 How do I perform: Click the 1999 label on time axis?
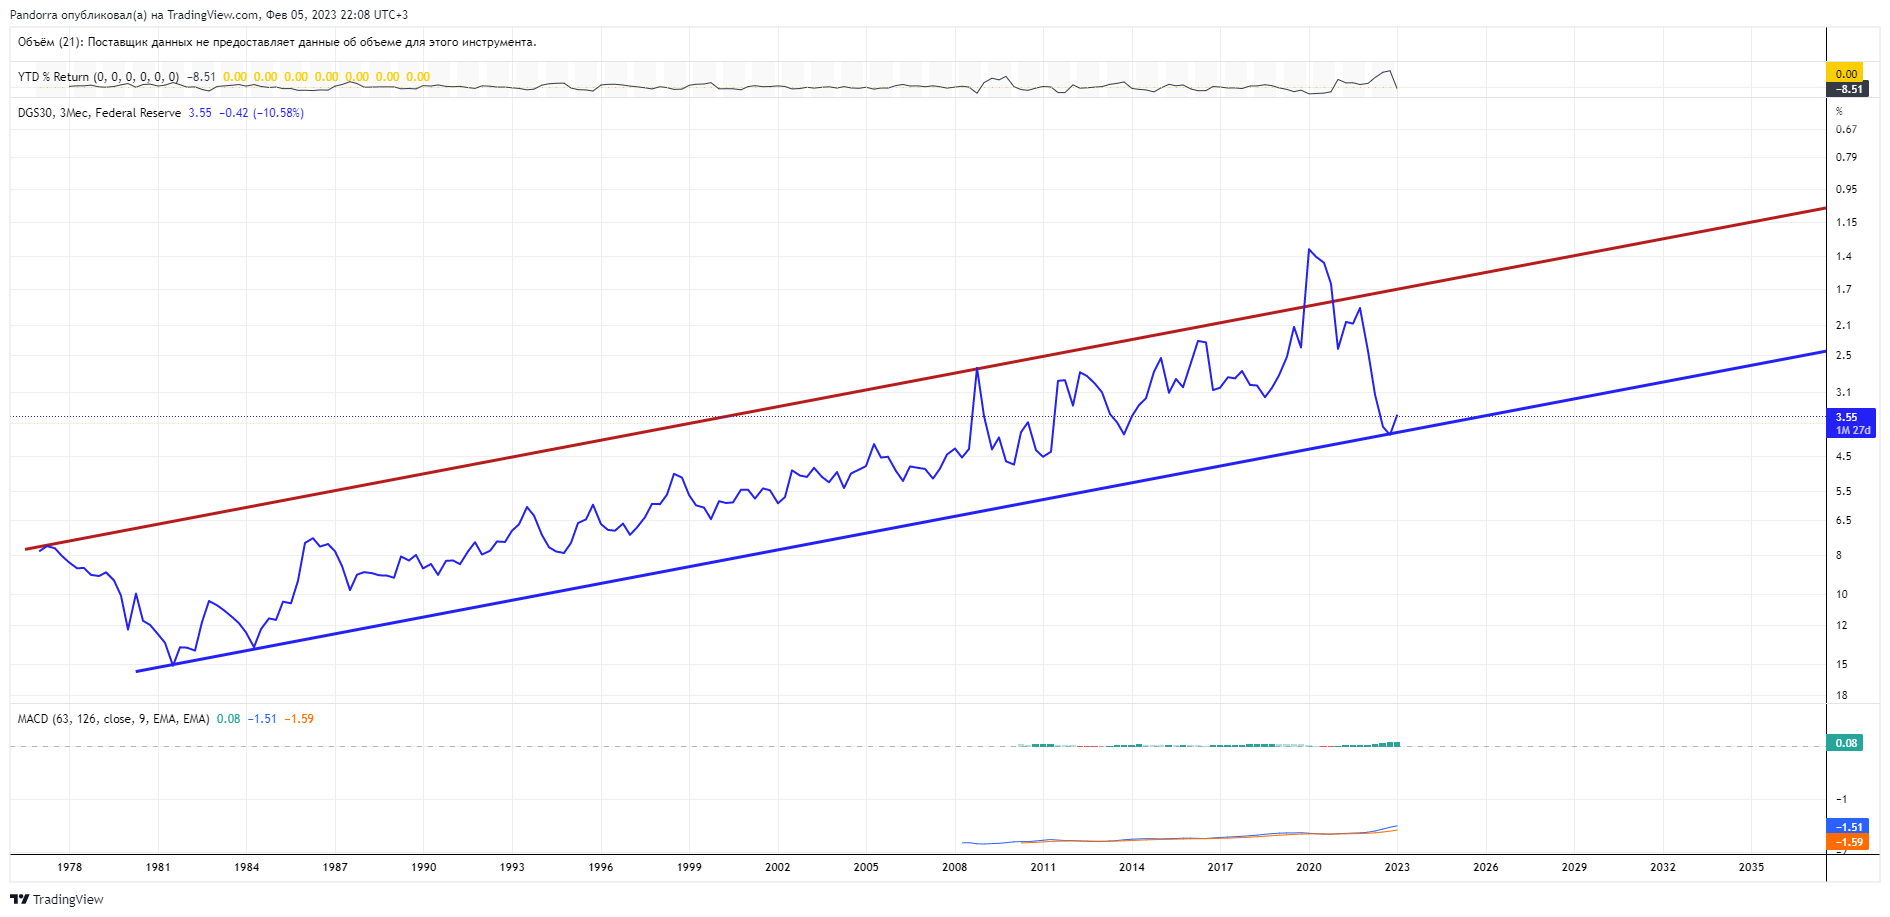[689, 867]
